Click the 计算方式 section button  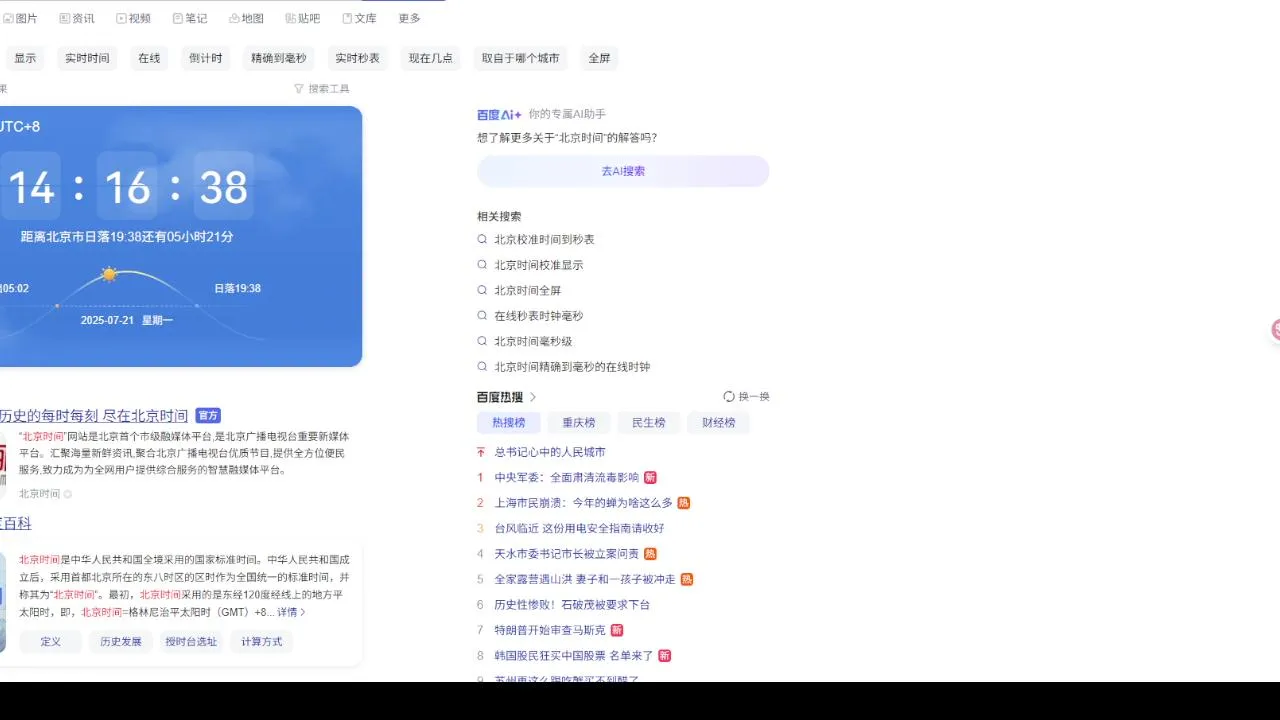click(261, 642)
